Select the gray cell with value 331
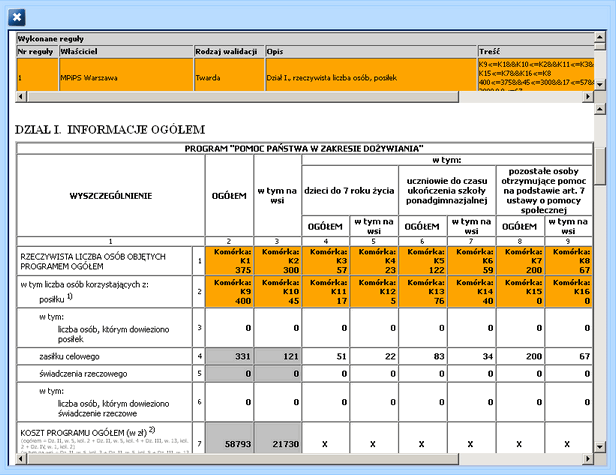The width and height of the screenshot is (616, 475). pyautogui.click(x=229, y=355)
